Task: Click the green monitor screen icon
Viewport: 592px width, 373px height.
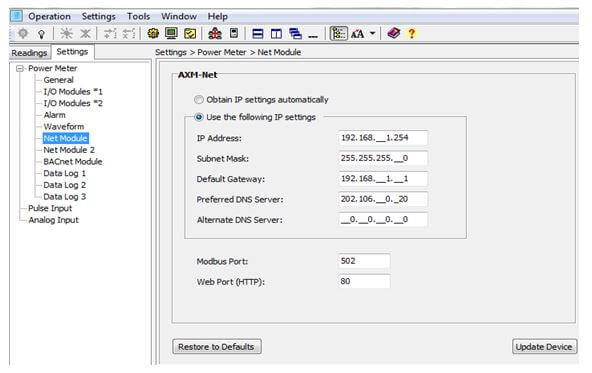Action: tap(171, 34)
